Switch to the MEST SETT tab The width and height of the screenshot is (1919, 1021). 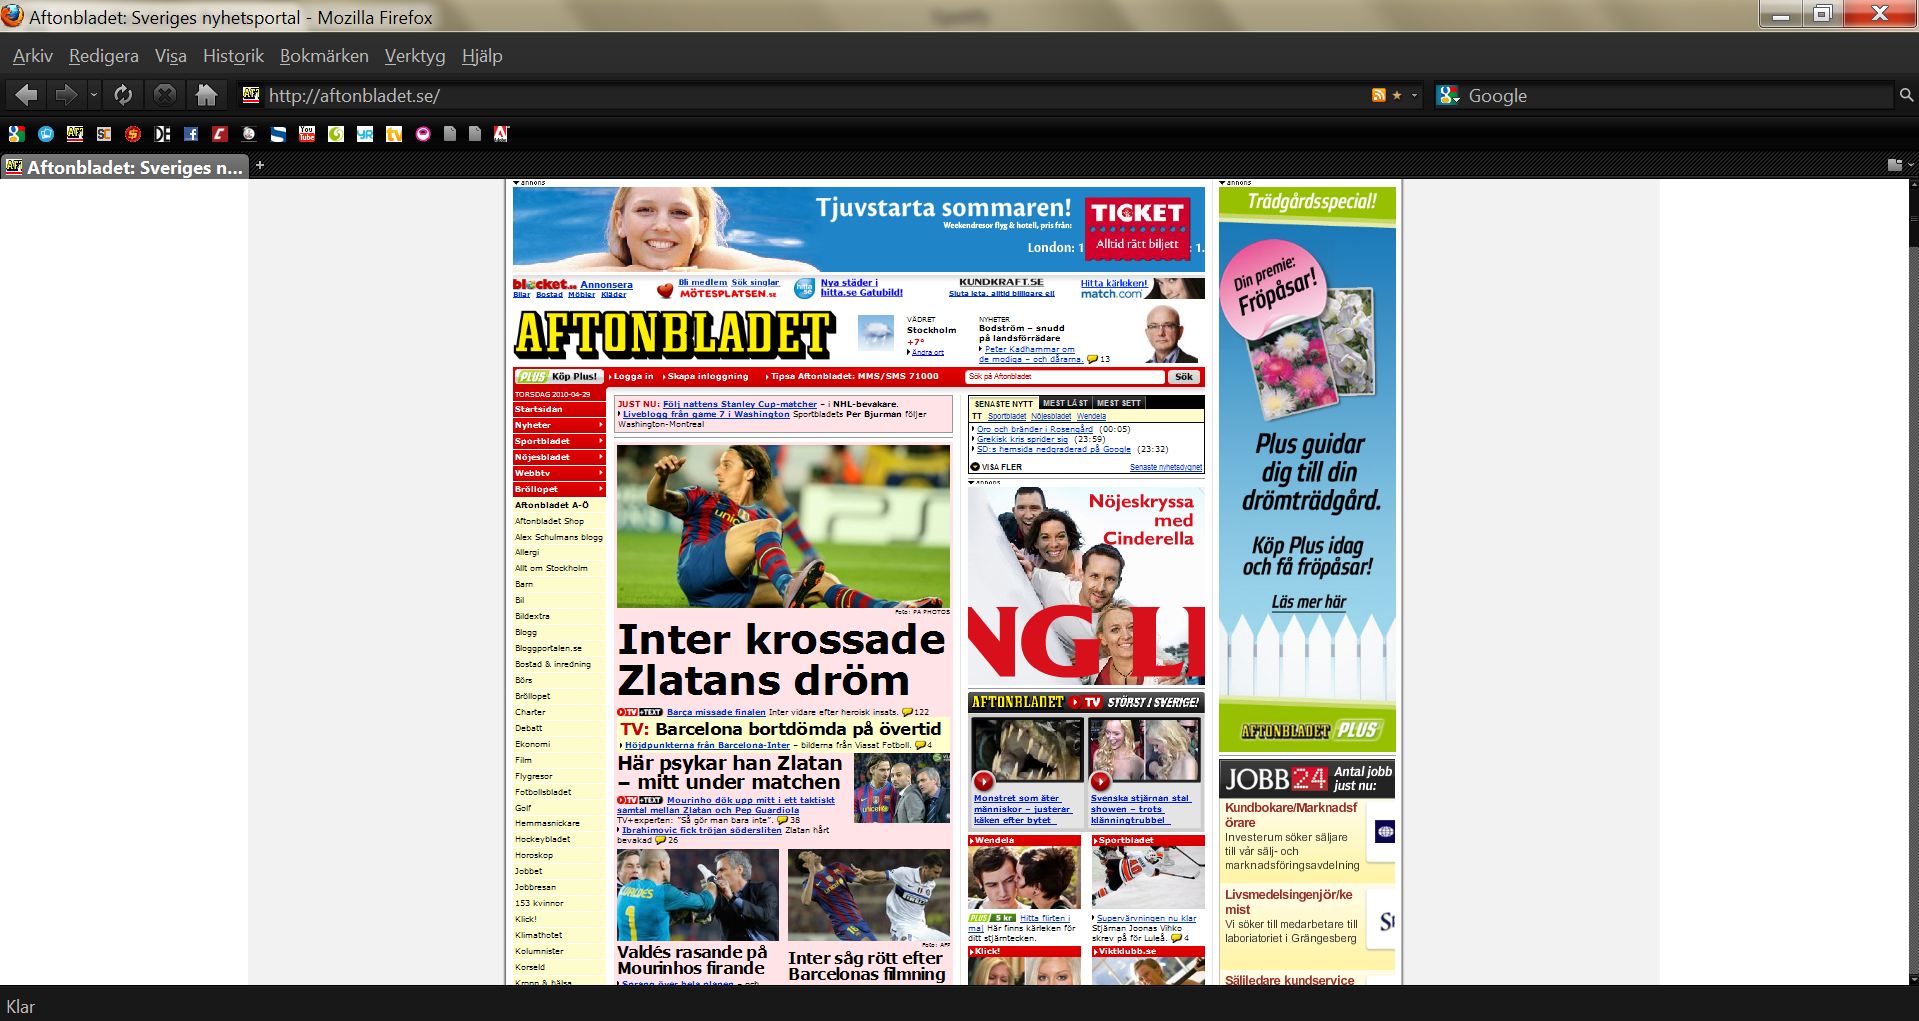coord(1118,403)
